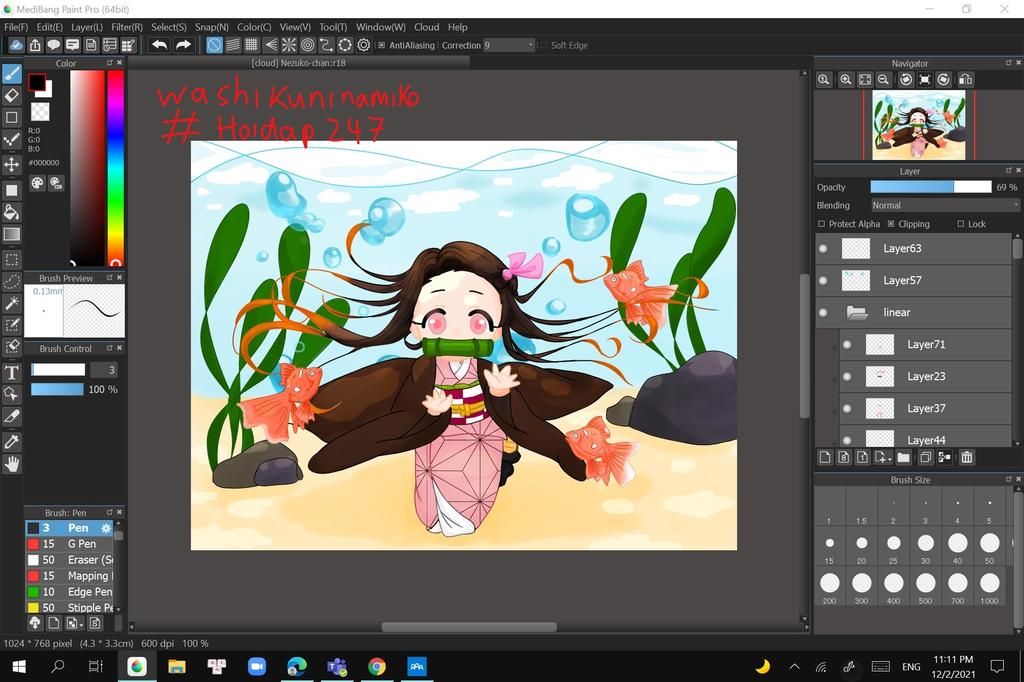Toggle visibility of the linear folder
1024x682 pixels.
[823, 312]
